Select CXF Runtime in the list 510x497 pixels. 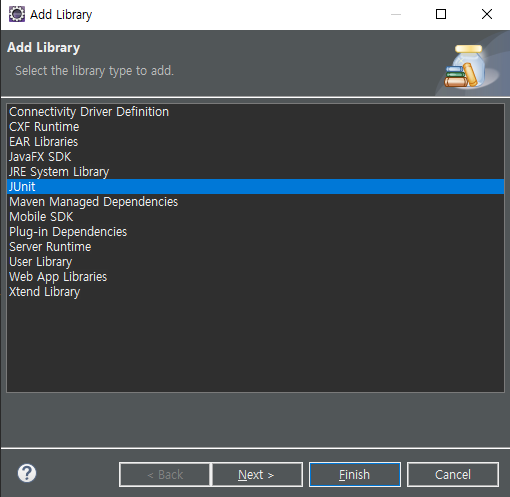255,127
